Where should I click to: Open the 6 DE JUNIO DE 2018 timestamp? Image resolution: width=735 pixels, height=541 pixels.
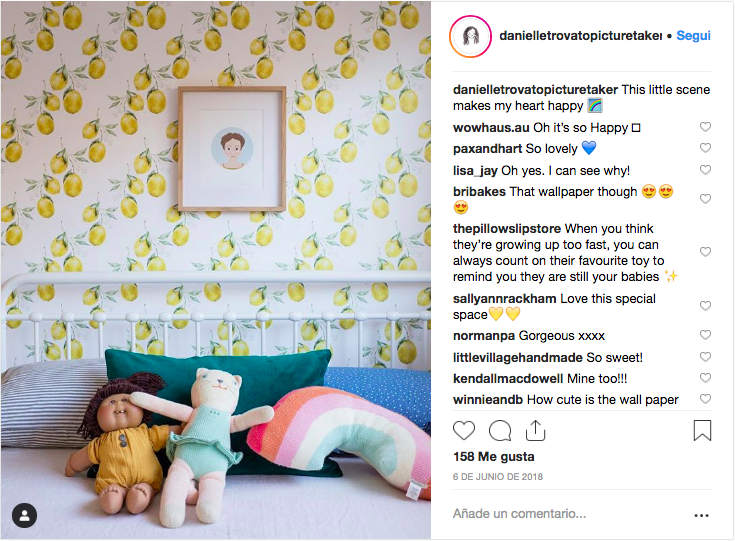(x=498, y=477)
